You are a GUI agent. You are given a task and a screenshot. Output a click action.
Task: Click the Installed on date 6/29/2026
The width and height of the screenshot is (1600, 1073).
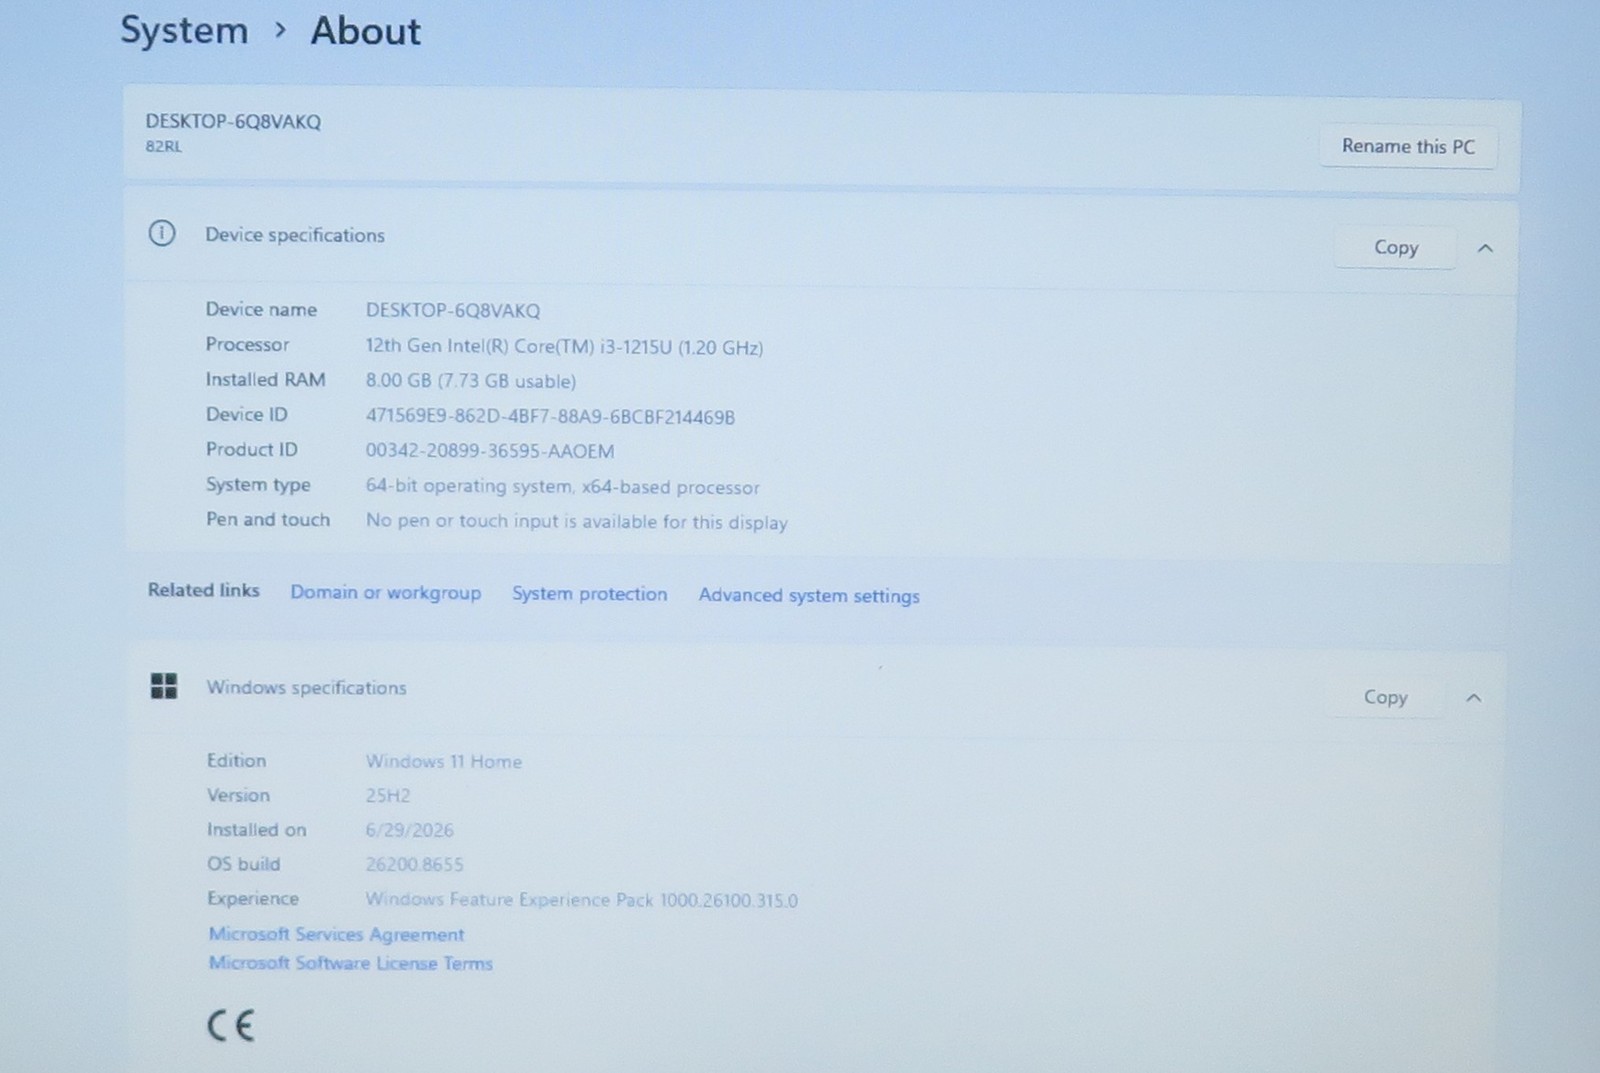click(409, 830)
